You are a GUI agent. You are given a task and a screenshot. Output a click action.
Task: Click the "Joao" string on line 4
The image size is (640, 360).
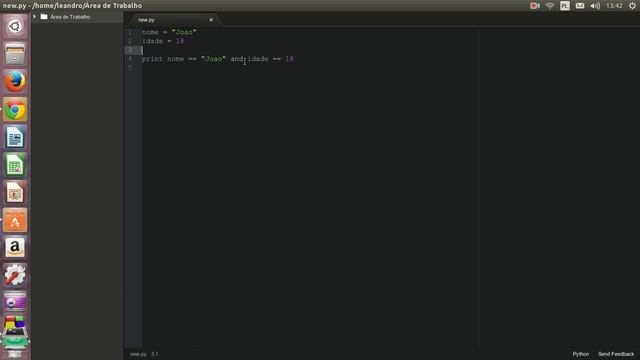pyautogui.click(x=213, y=59)
